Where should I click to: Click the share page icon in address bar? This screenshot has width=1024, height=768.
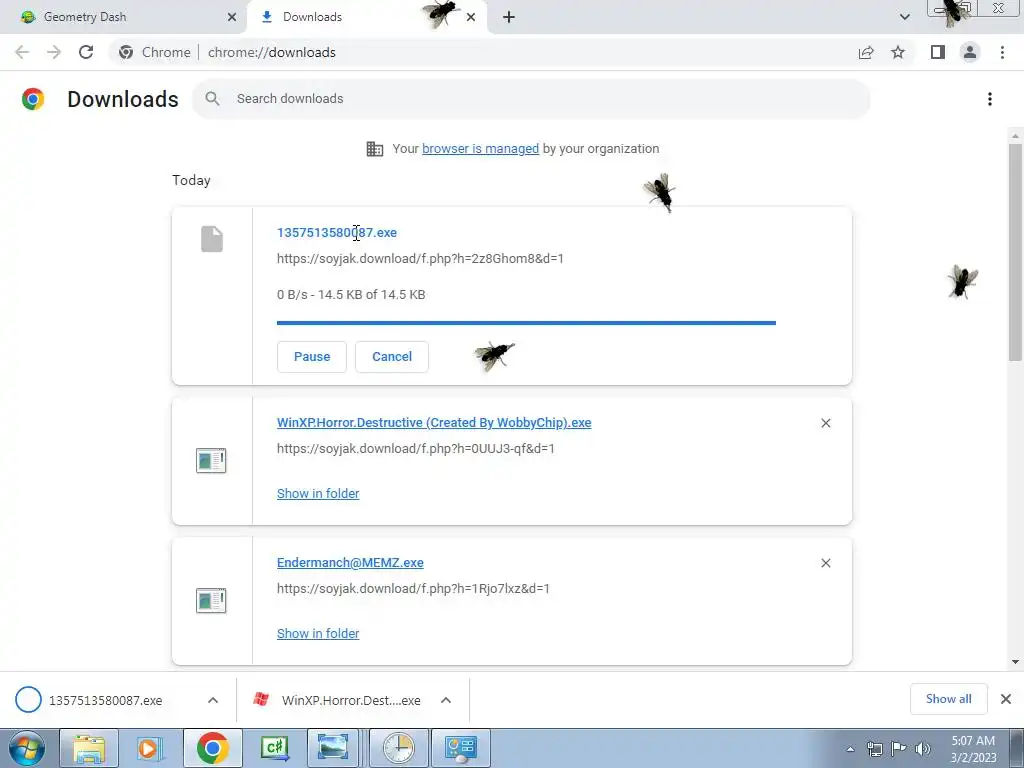coord(866,52)
